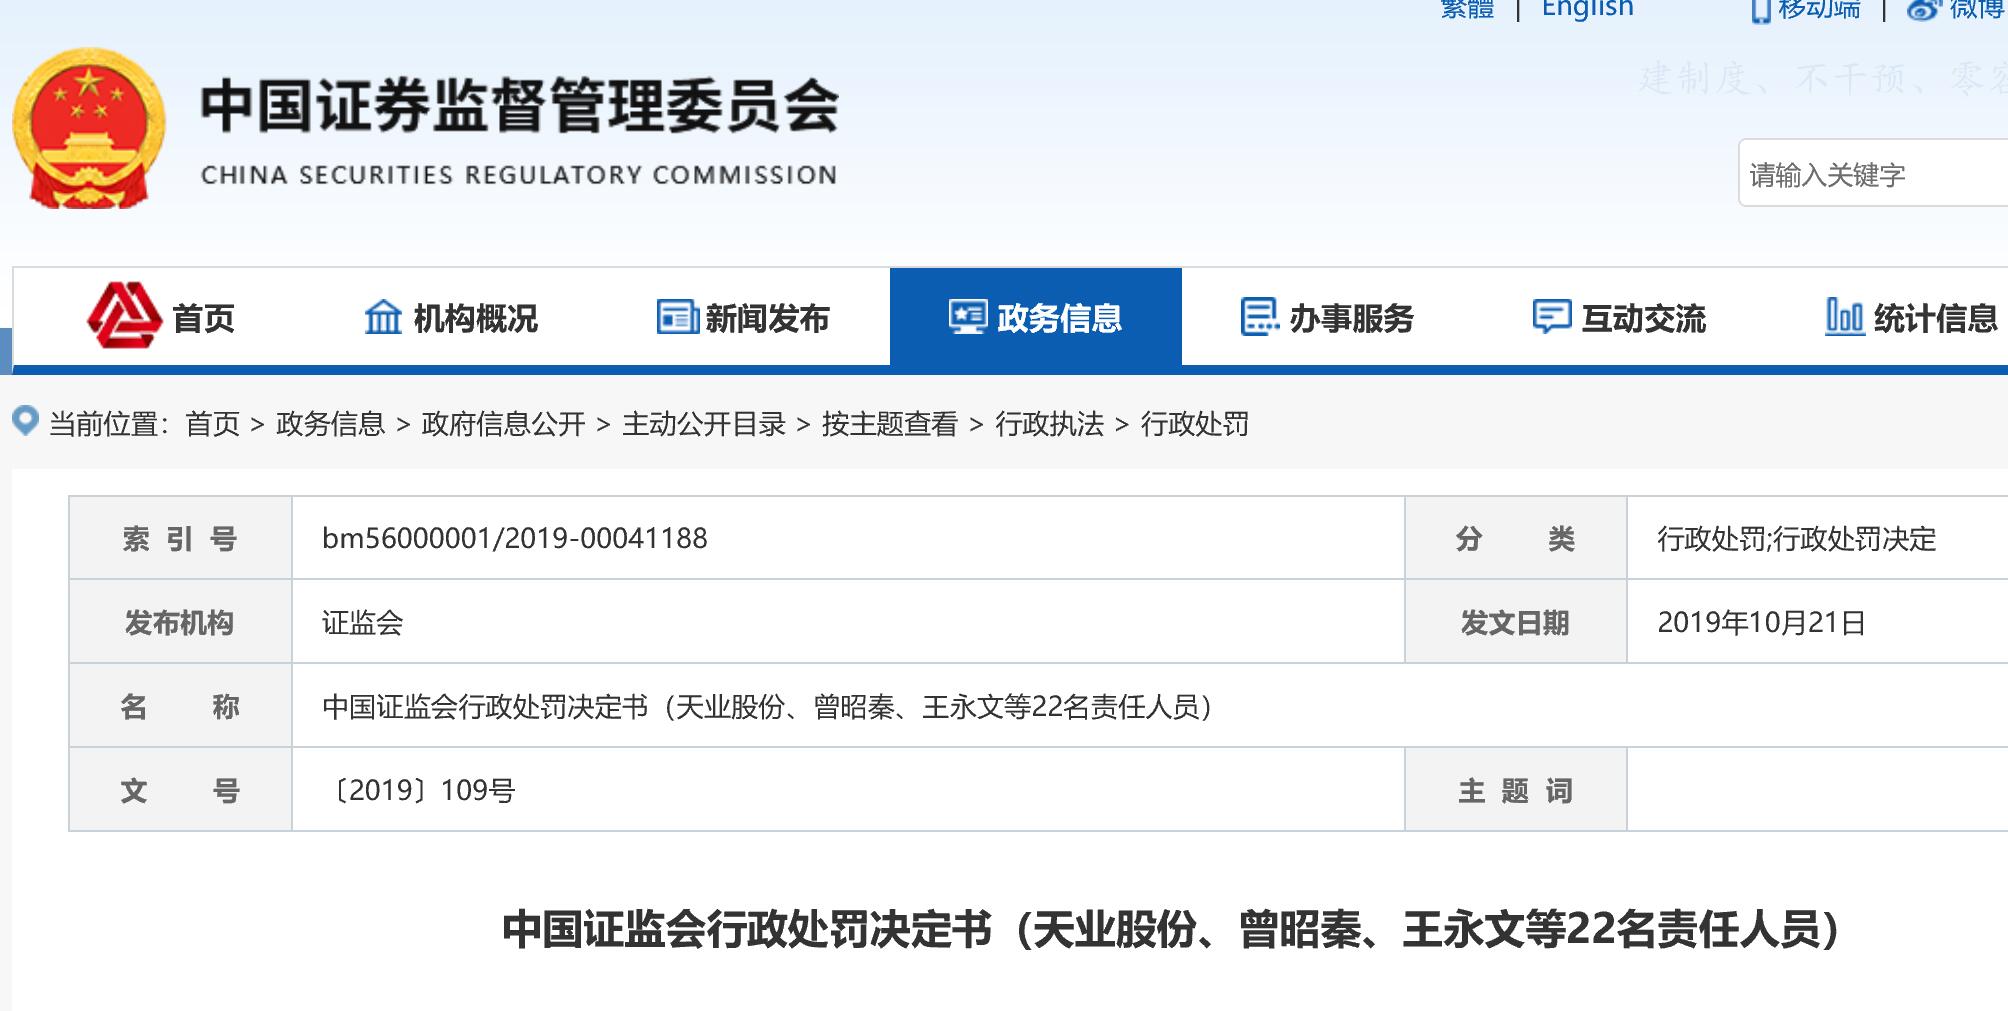Click the national emblem logo
Screen dimensions: 2008x1011
[89, 129]
